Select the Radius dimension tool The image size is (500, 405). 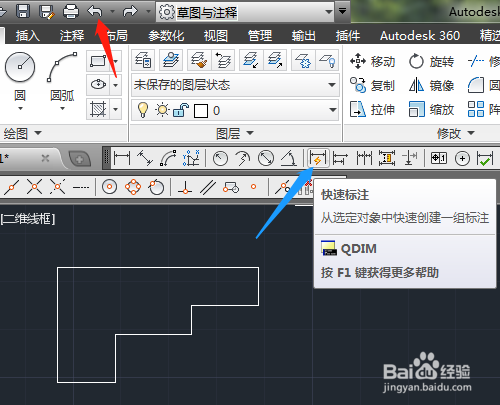(220, 158)
